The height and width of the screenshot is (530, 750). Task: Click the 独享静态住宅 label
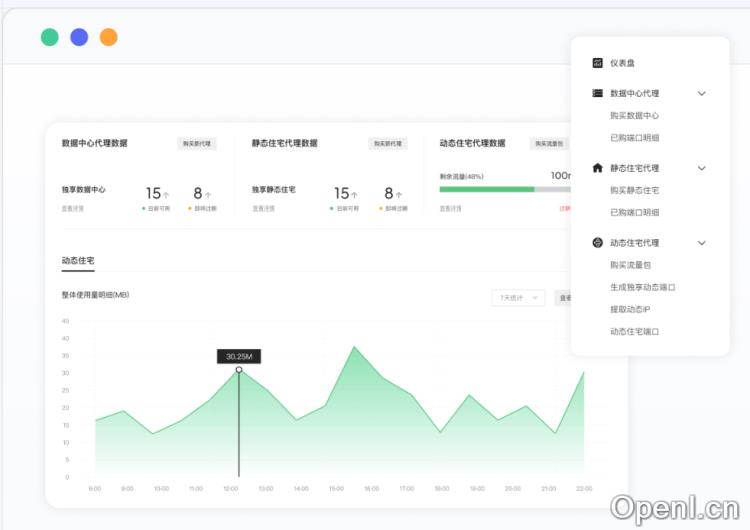274,189
